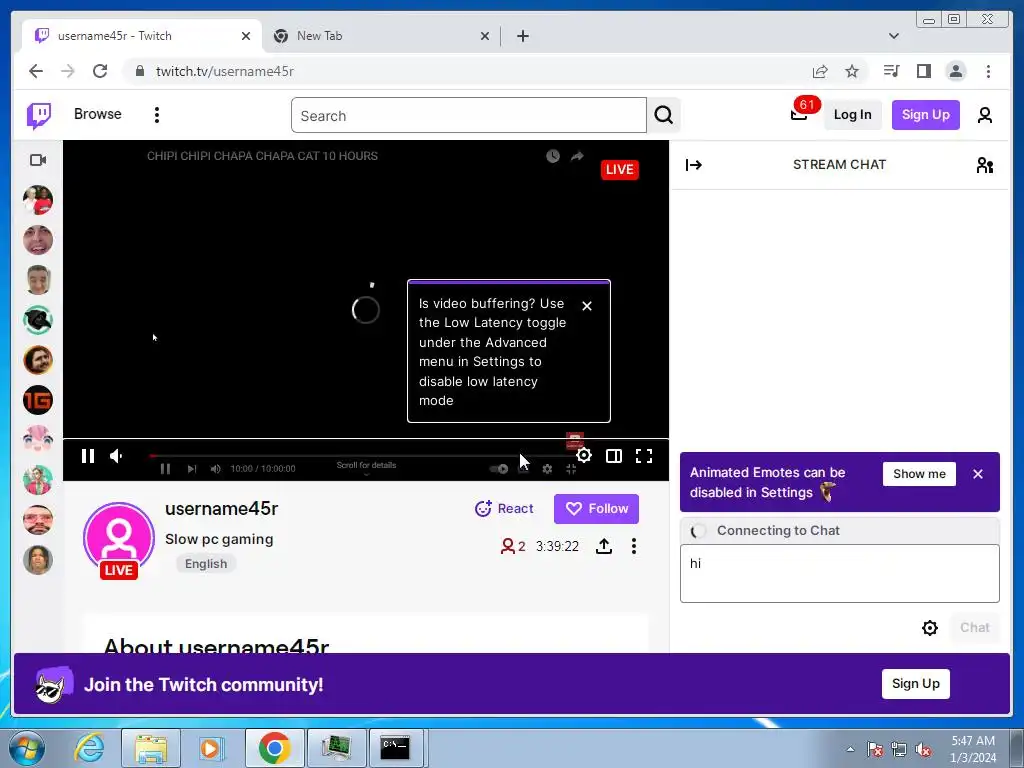Open the chat community users list

pos(985,165)
